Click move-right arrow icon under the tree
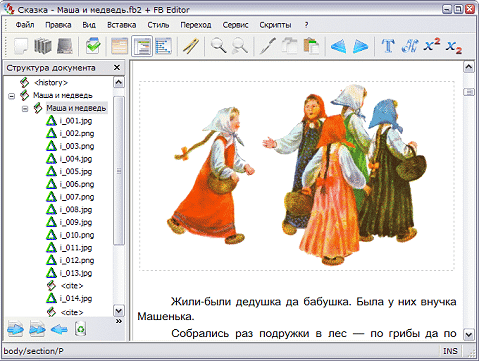Screen dimensions: 479x361 15,329
